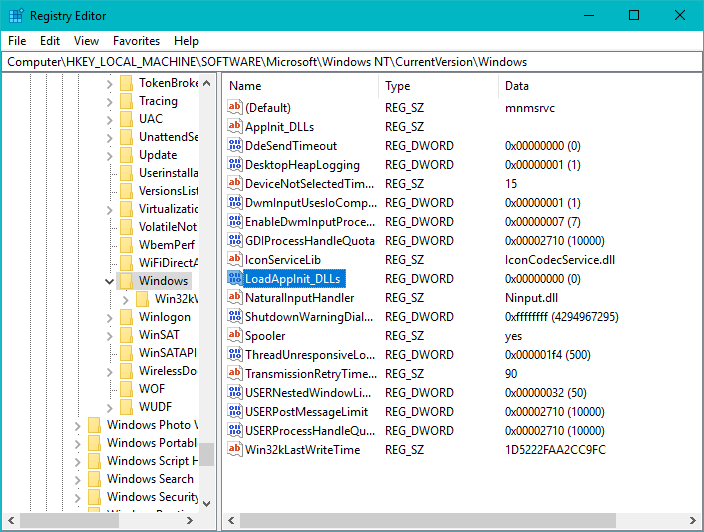
Task: Open the View menu
Action: click(x=86, y=41)
